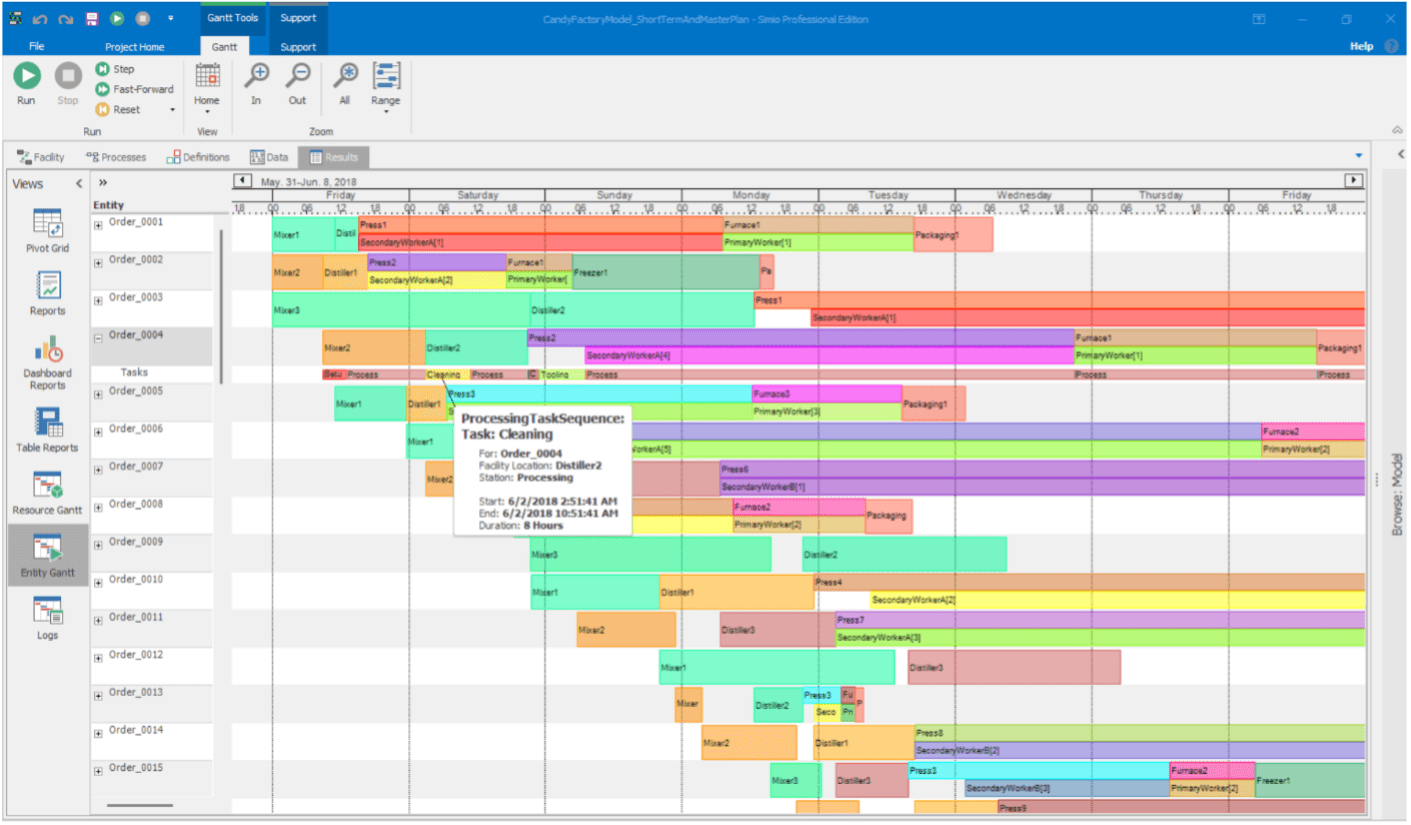The width and height of the screenshot is (1411, 825).
Task: Expand the Order_0001 row
Action: coord(97,226)
